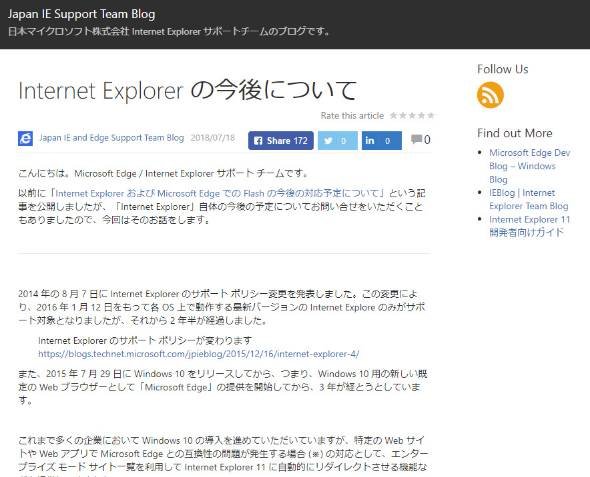This screenshot has width=590, height=477.
Task: Rate article with the third star
Action: [x=412, y=115]
